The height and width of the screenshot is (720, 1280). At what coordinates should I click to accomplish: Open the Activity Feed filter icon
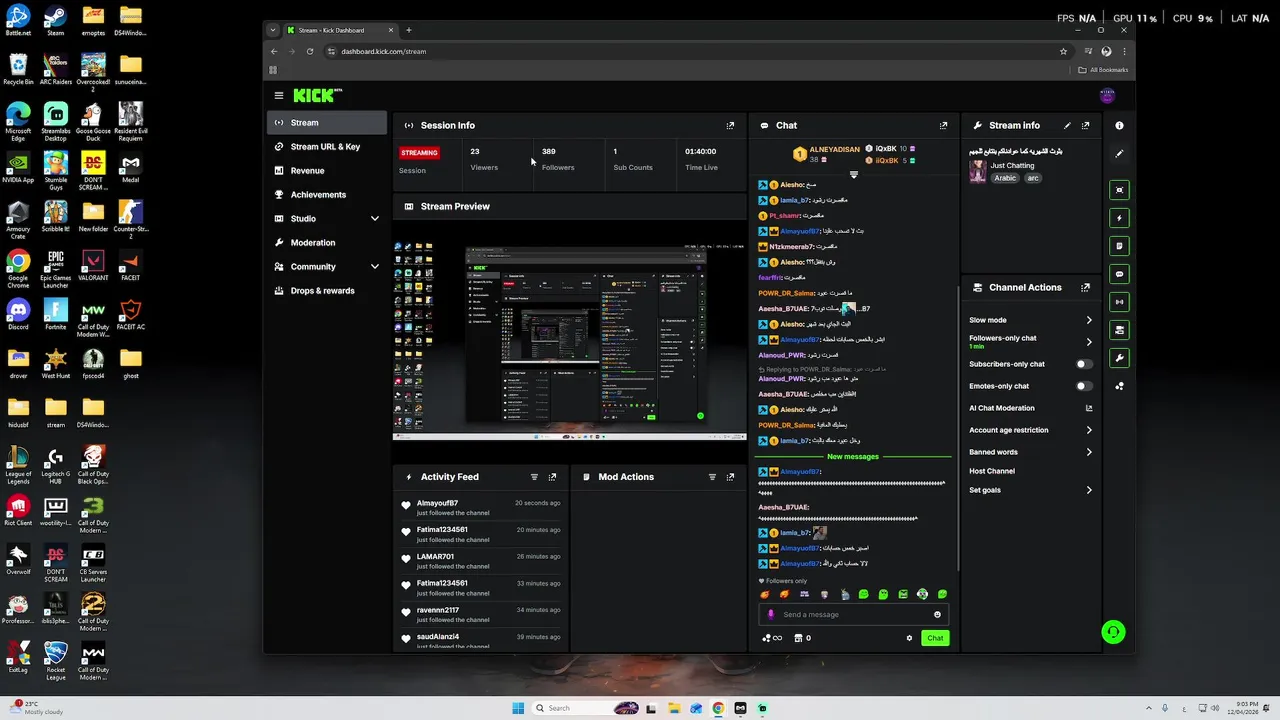(534, 477)
